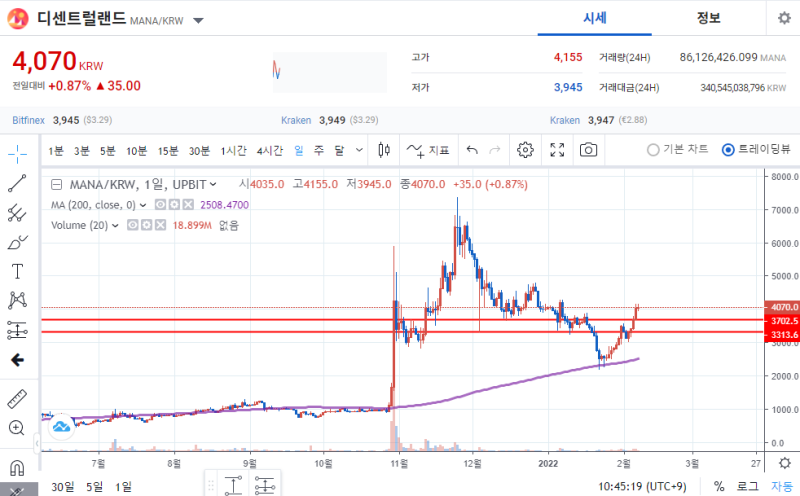
Task: Open Volume indicator settings
Action: tap(146, 225)
